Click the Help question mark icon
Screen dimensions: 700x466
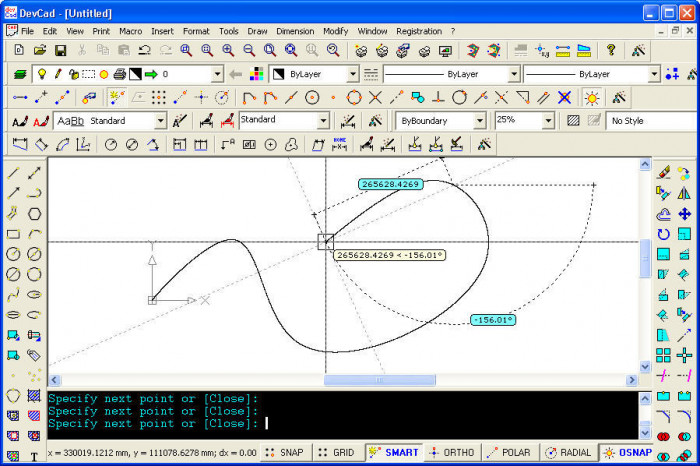click(612, 50)
